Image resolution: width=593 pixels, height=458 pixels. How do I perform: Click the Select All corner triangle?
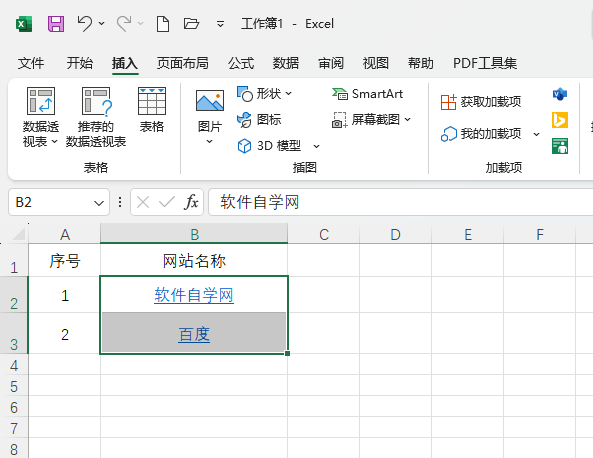(18, 234)
